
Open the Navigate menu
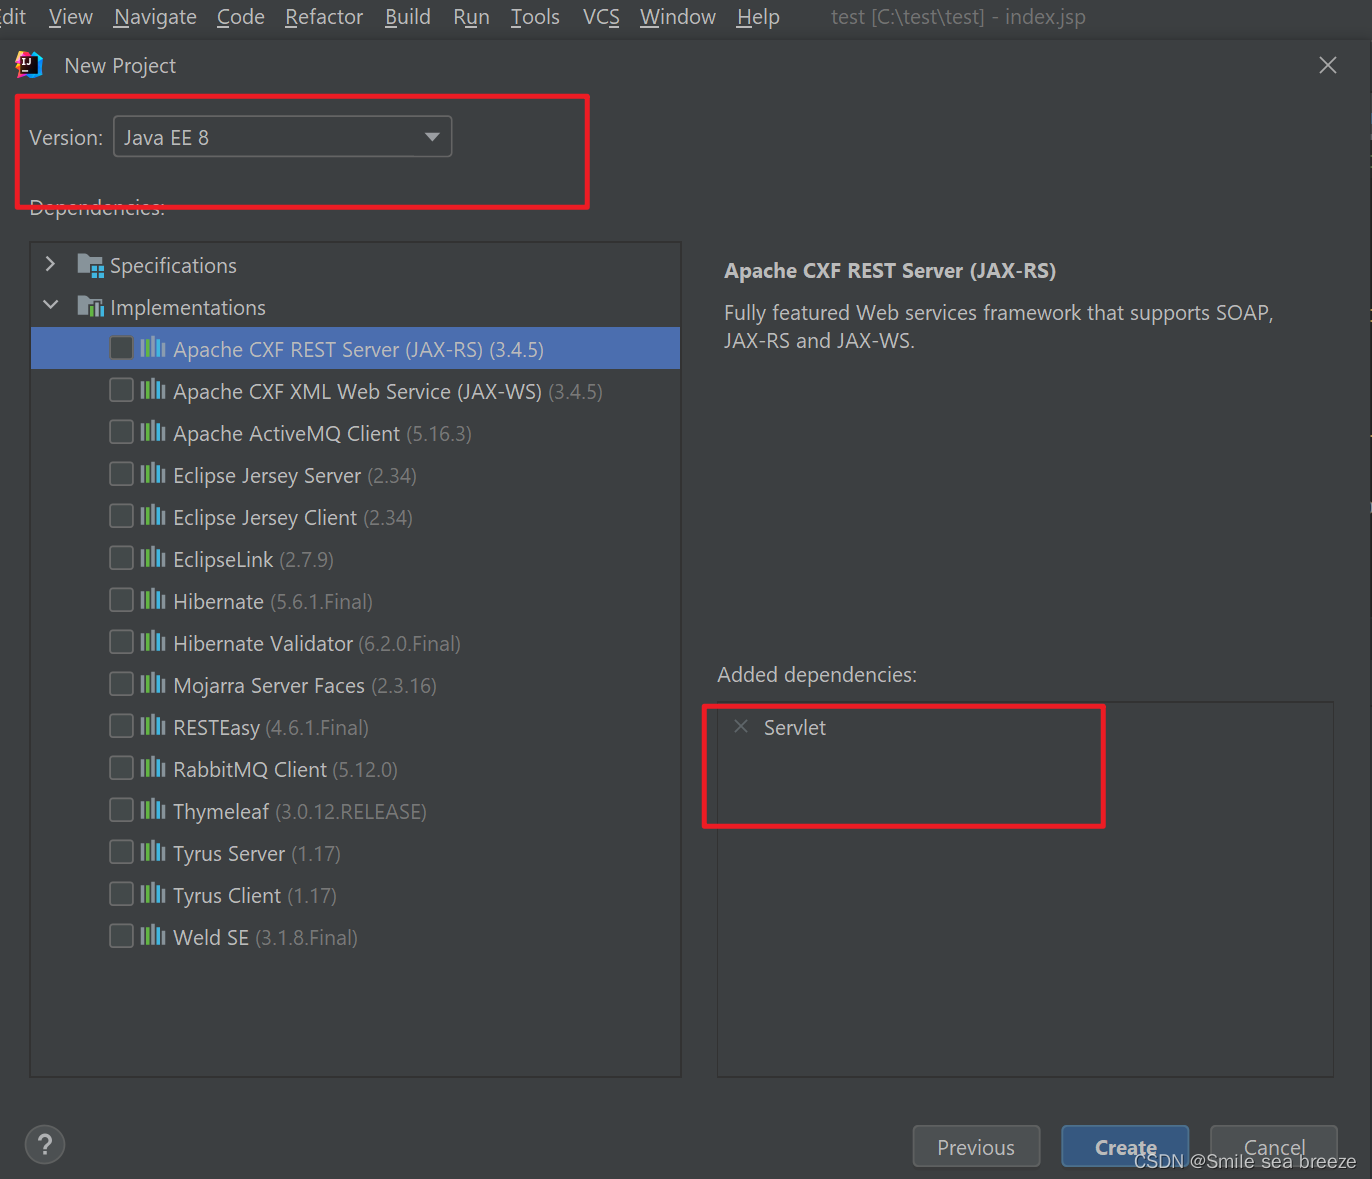[x=155, y=17]
